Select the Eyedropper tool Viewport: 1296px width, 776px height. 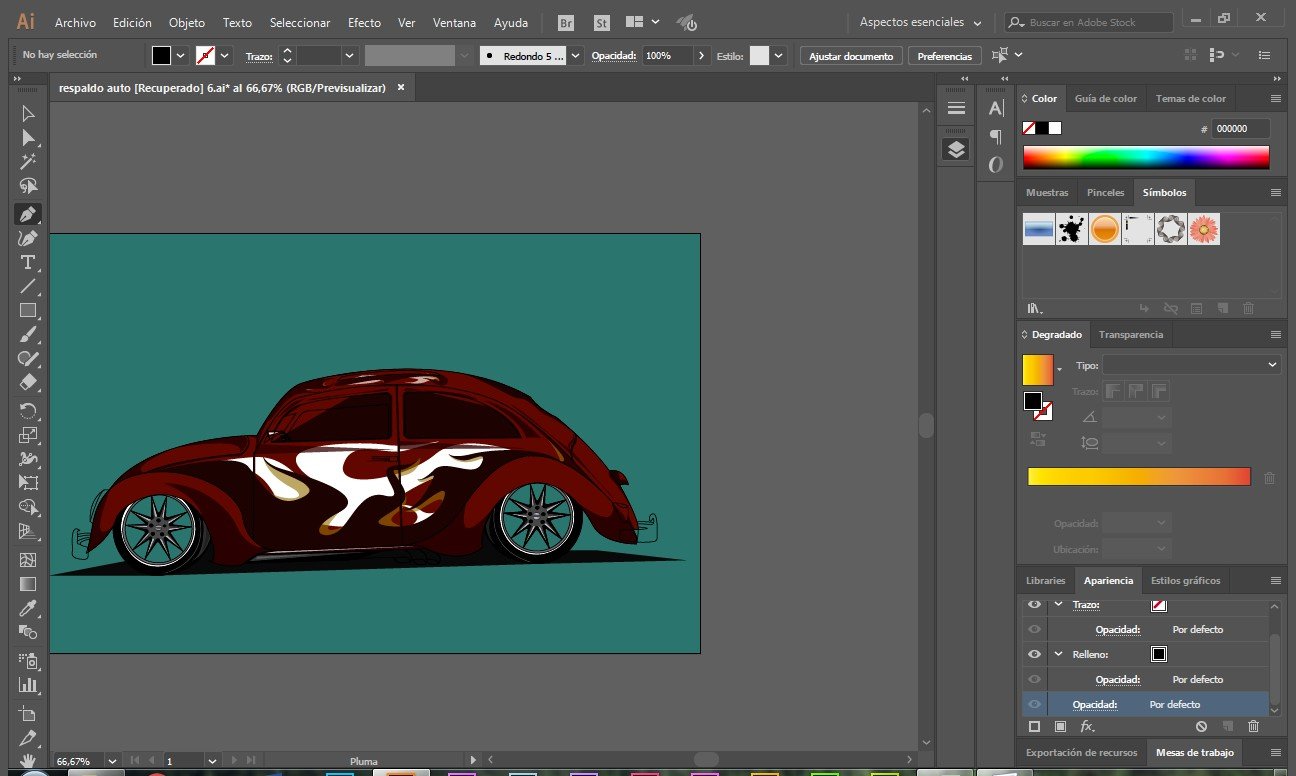pos(28,608)
